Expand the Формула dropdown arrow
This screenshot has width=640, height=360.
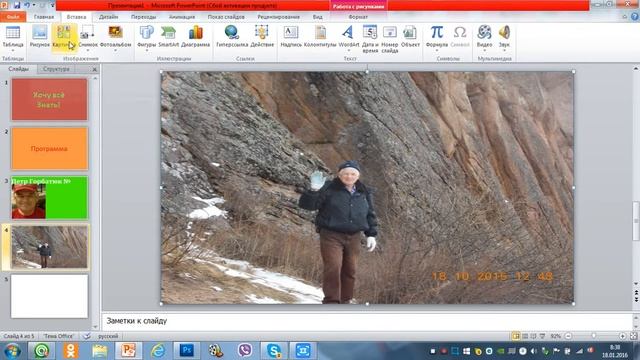pos(437,51)
